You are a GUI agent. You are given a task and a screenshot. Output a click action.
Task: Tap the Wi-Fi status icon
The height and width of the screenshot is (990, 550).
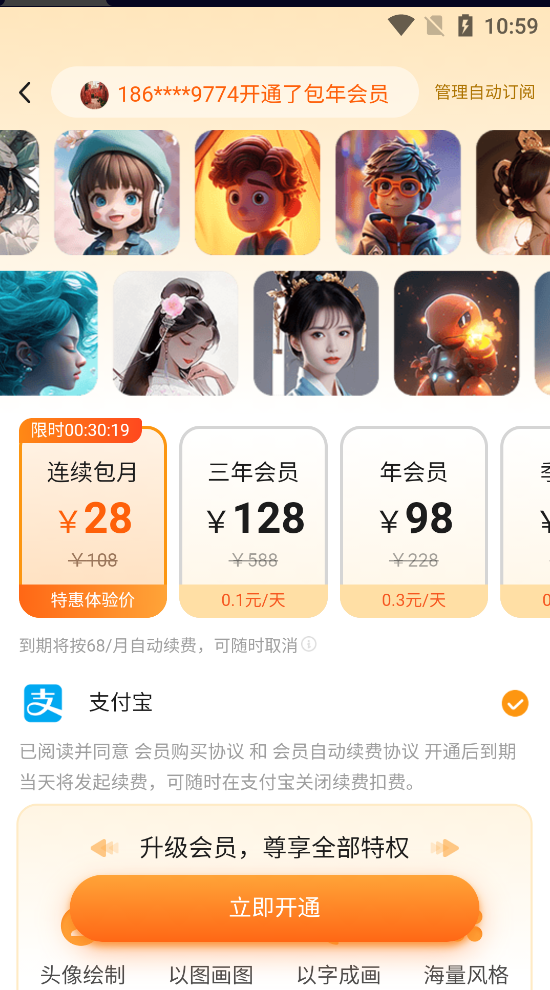pos(400,25)
